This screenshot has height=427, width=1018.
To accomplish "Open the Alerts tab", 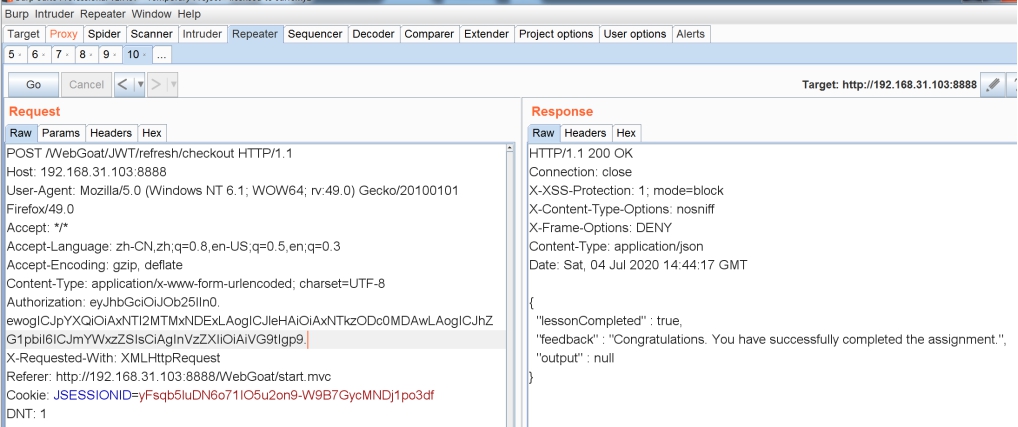I will click(690, 34).
